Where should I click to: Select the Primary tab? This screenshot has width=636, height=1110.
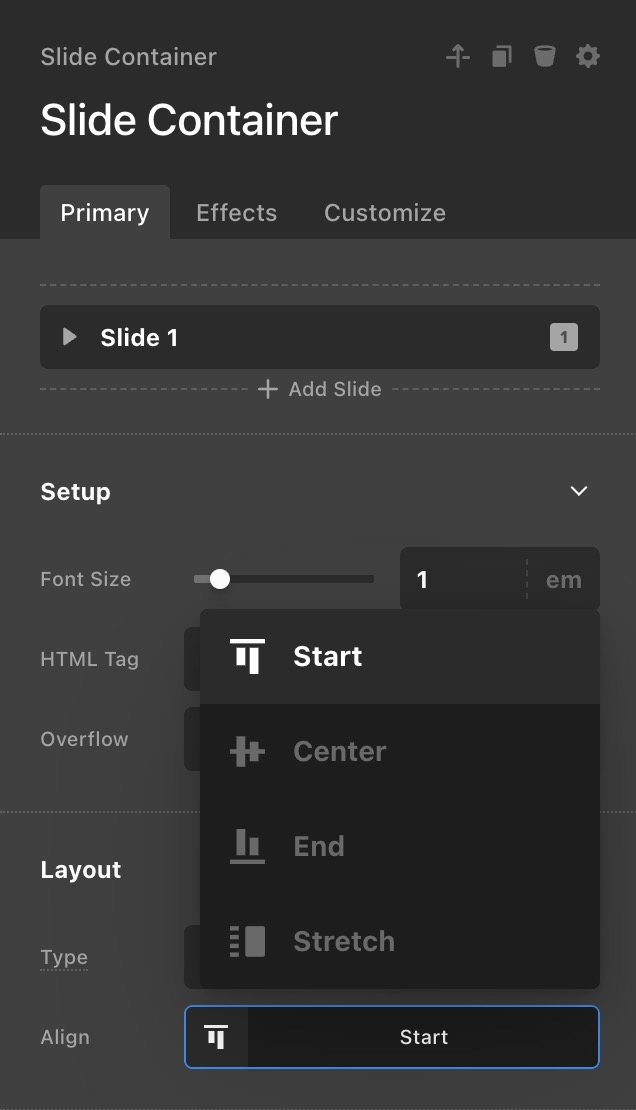tap(105, 213)
